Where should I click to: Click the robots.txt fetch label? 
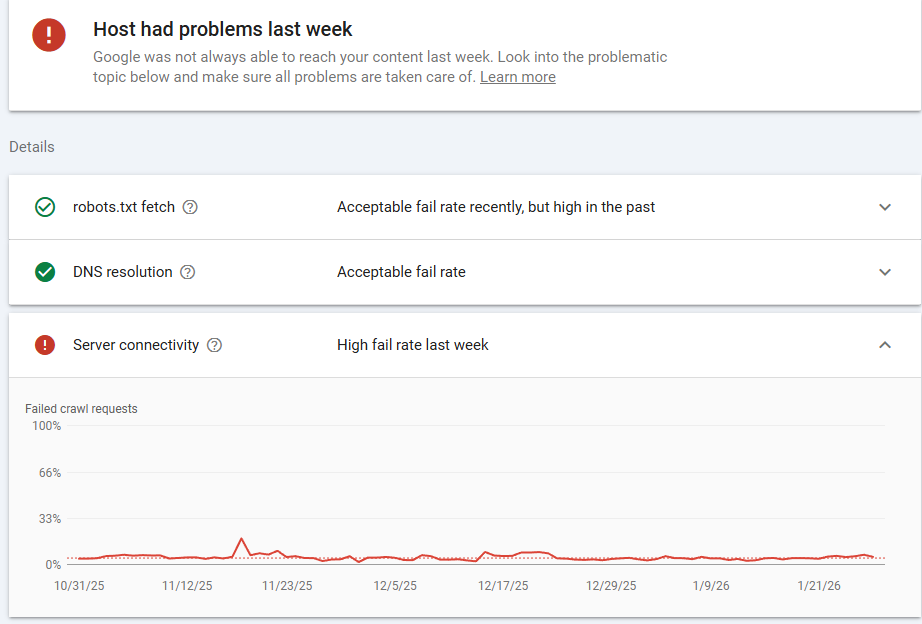point(124,207)
